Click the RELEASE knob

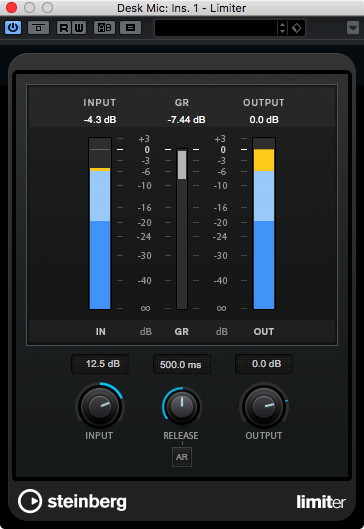[x=181, y=407]
